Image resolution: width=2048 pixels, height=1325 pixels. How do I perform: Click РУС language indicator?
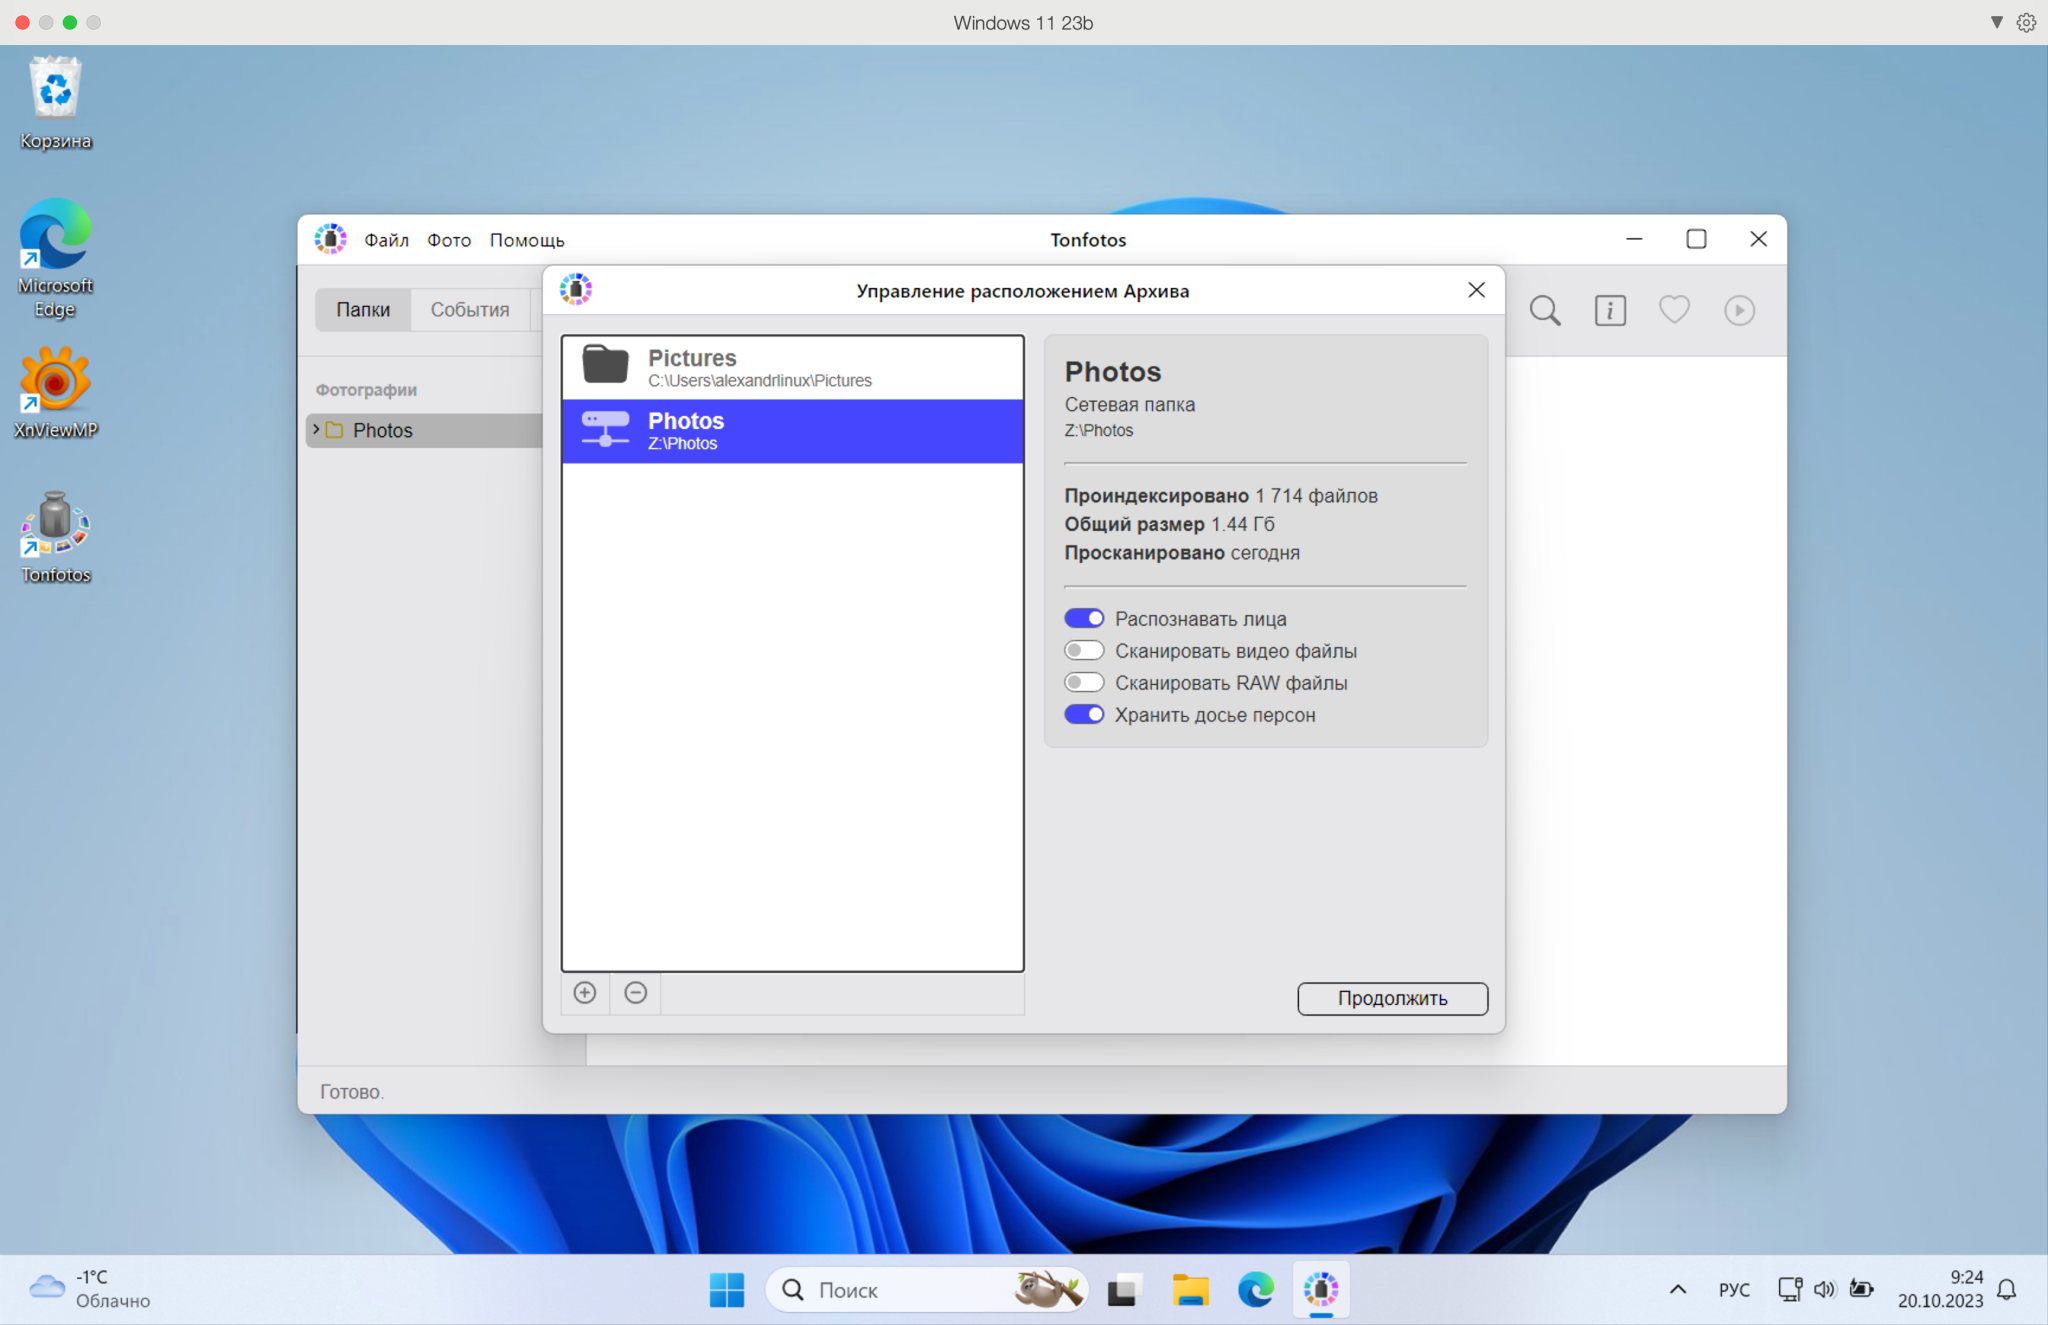[1734, 1290]
